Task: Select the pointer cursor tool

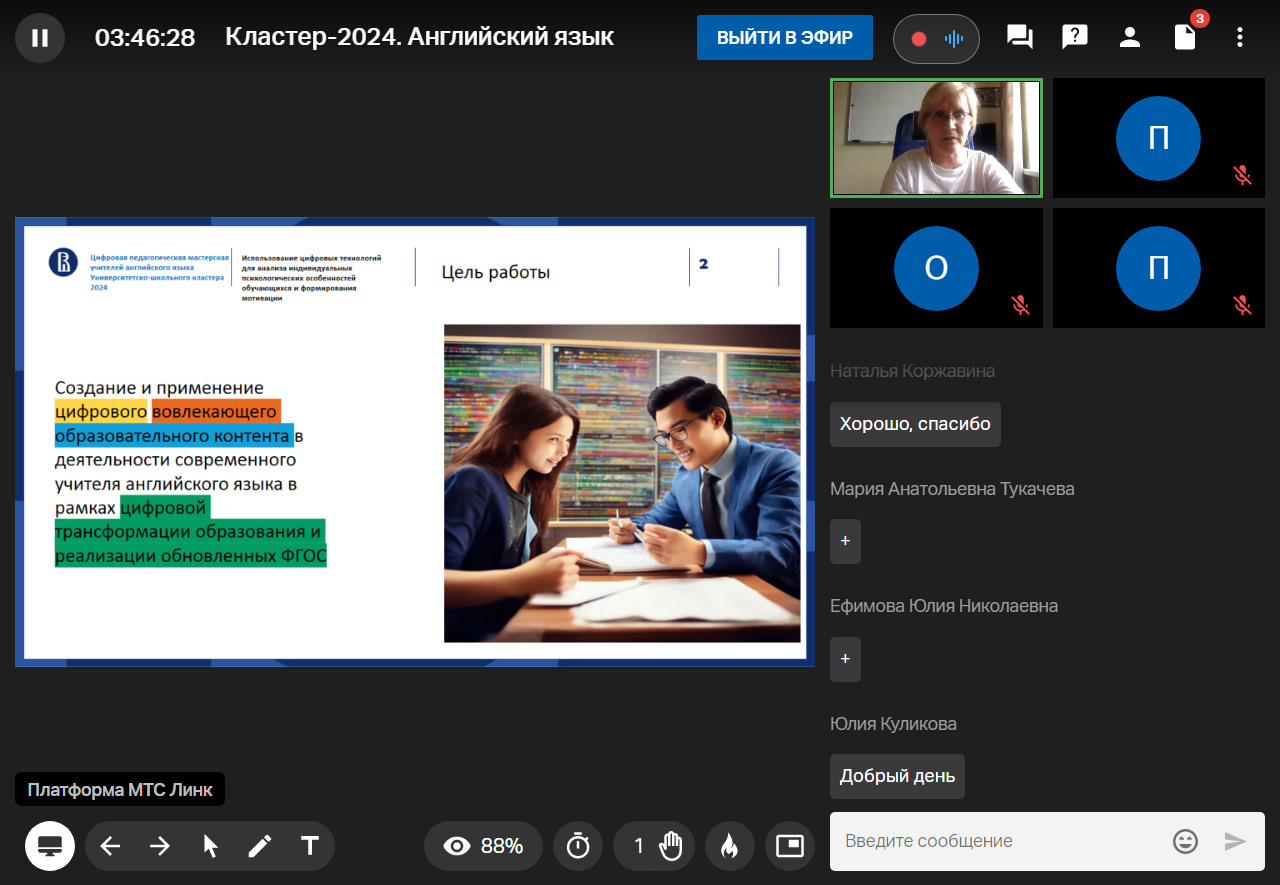Action: (x=210, y=846)
